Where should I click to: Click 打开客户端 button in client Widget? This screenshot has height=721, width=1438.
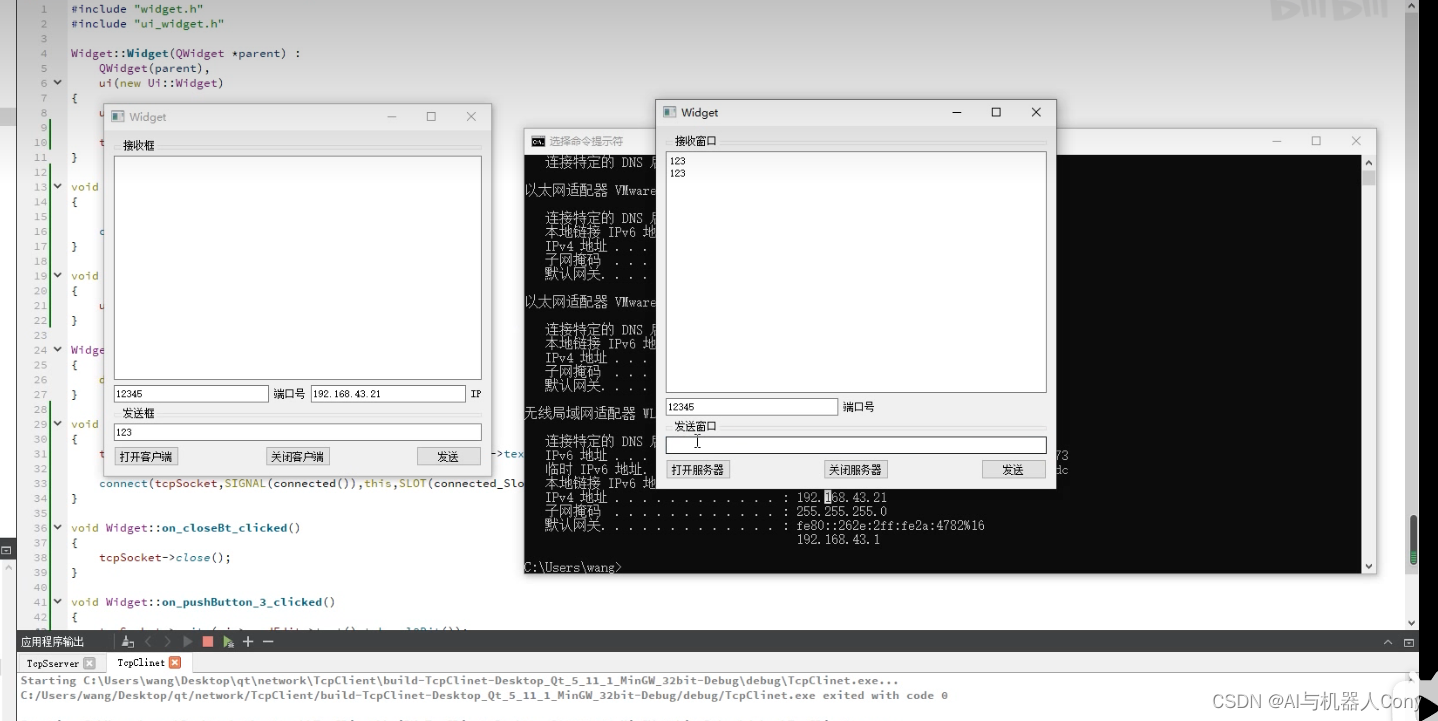pos(146,456)
